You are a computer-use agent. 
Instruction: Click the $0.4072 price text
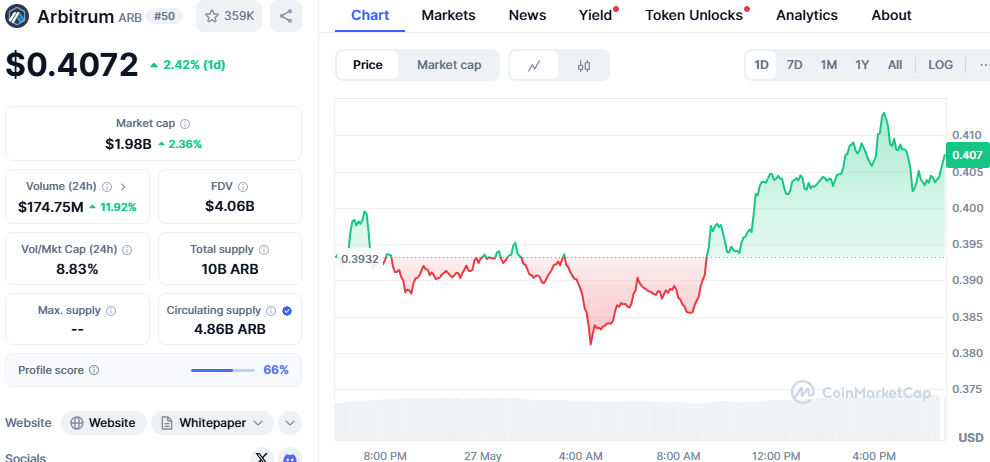(71, 64)
